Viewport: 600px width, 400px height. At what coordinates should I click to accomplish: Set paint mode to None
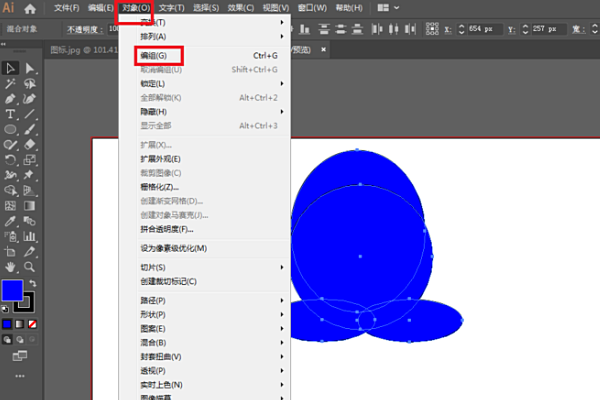(x=35, y=325)
